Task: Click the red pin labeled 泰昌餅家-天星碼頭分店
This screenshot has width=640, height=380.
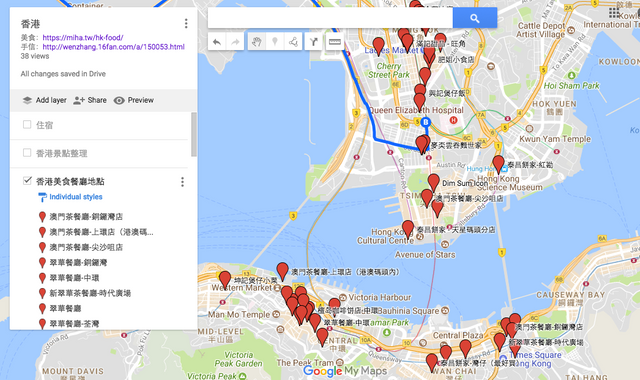Action: click(x=408, y=229)
